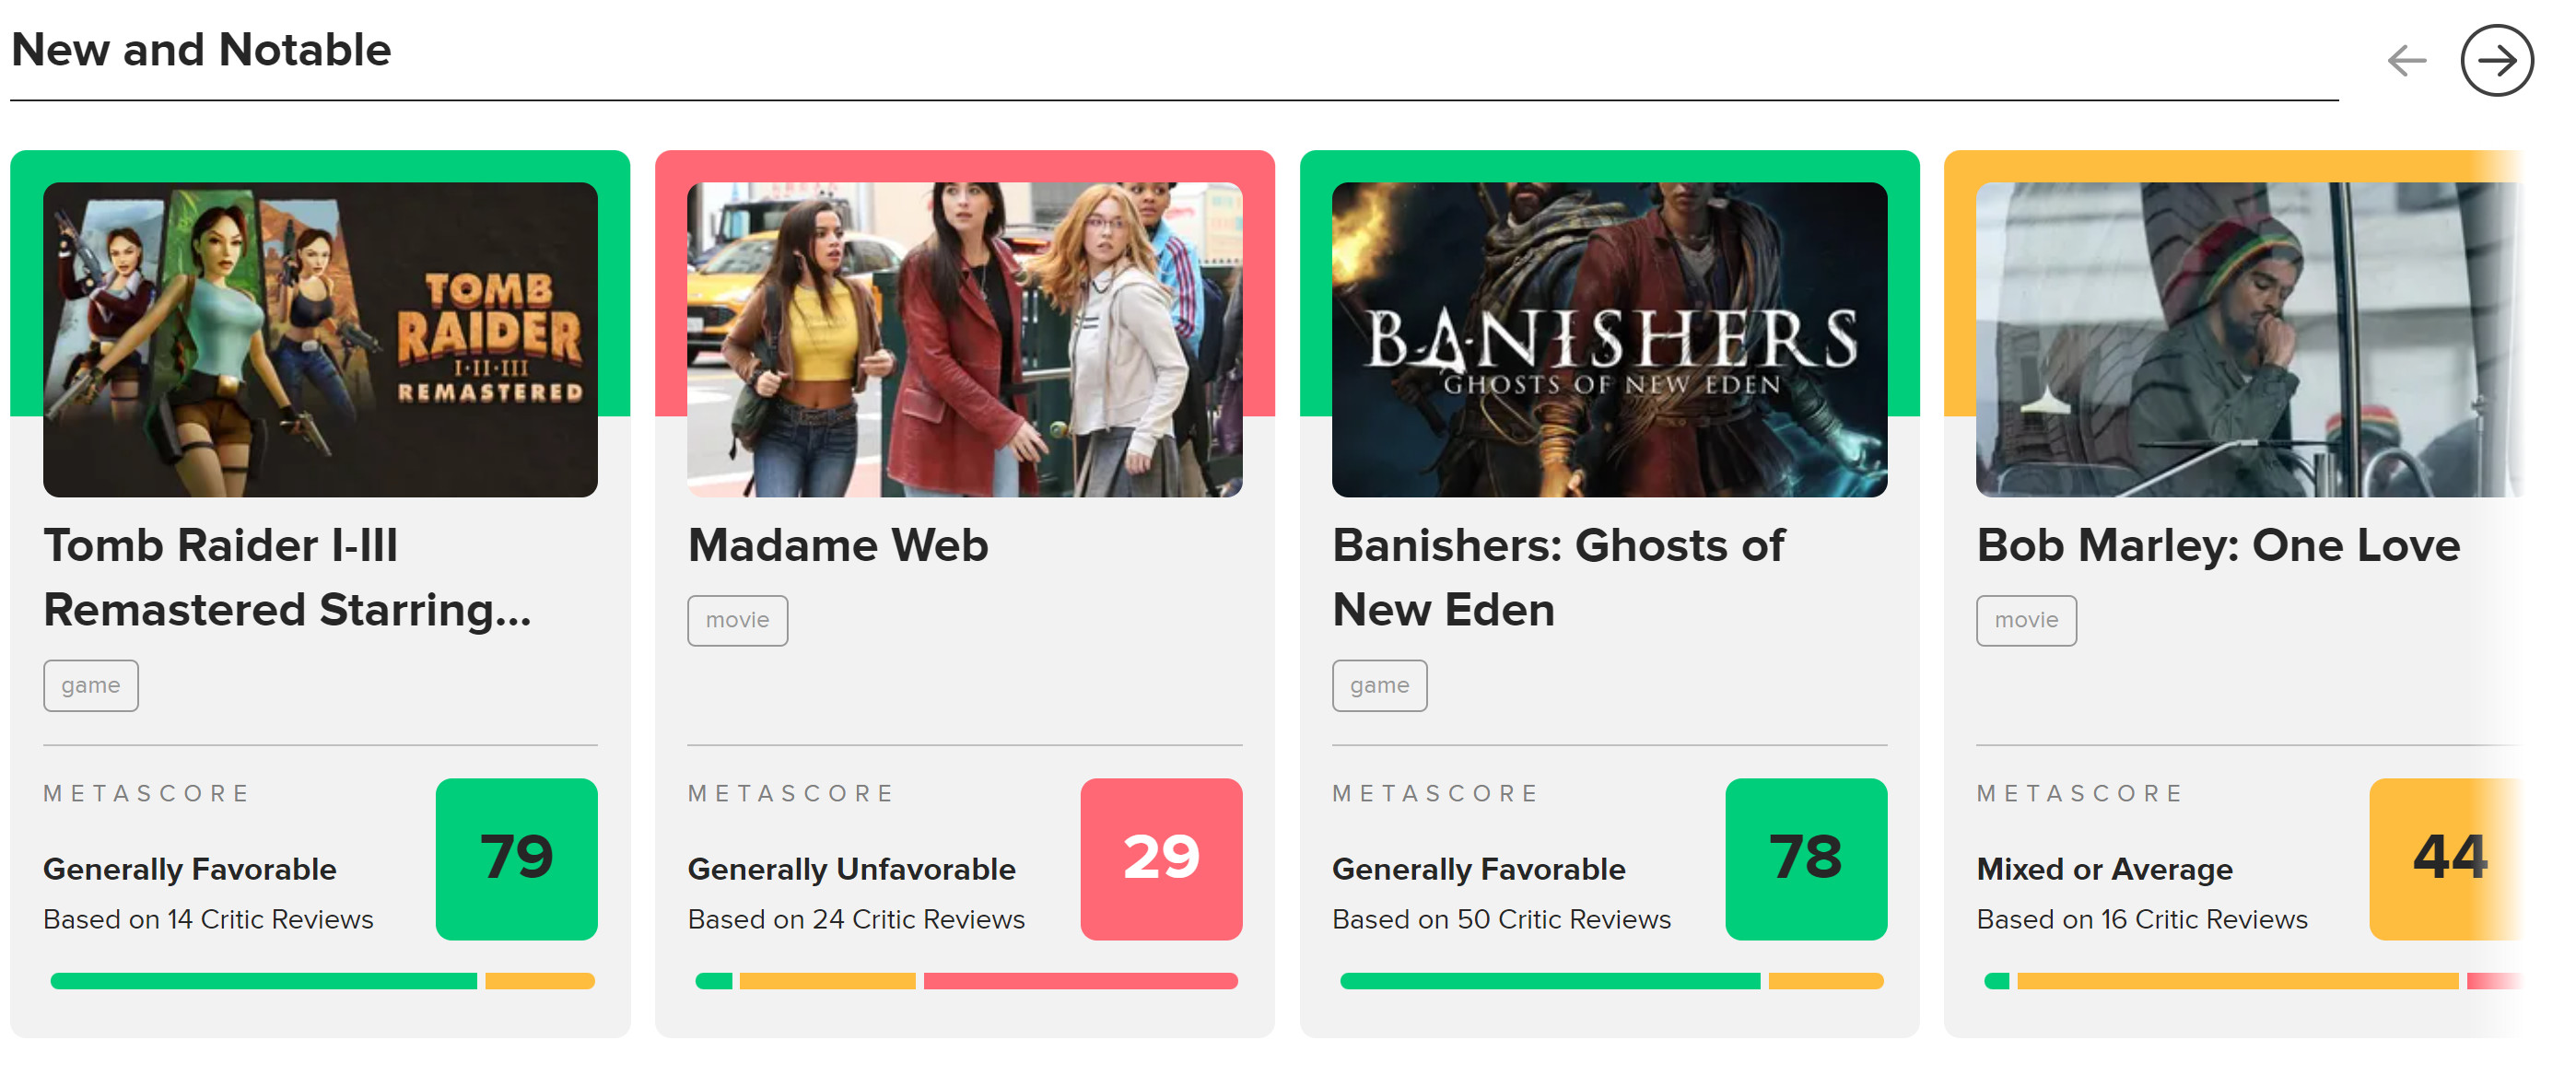Screen dimensions: 2576x1075
Task: Open Banishers: Ghosts of New Eden title
Action: tap(1558, 577)
